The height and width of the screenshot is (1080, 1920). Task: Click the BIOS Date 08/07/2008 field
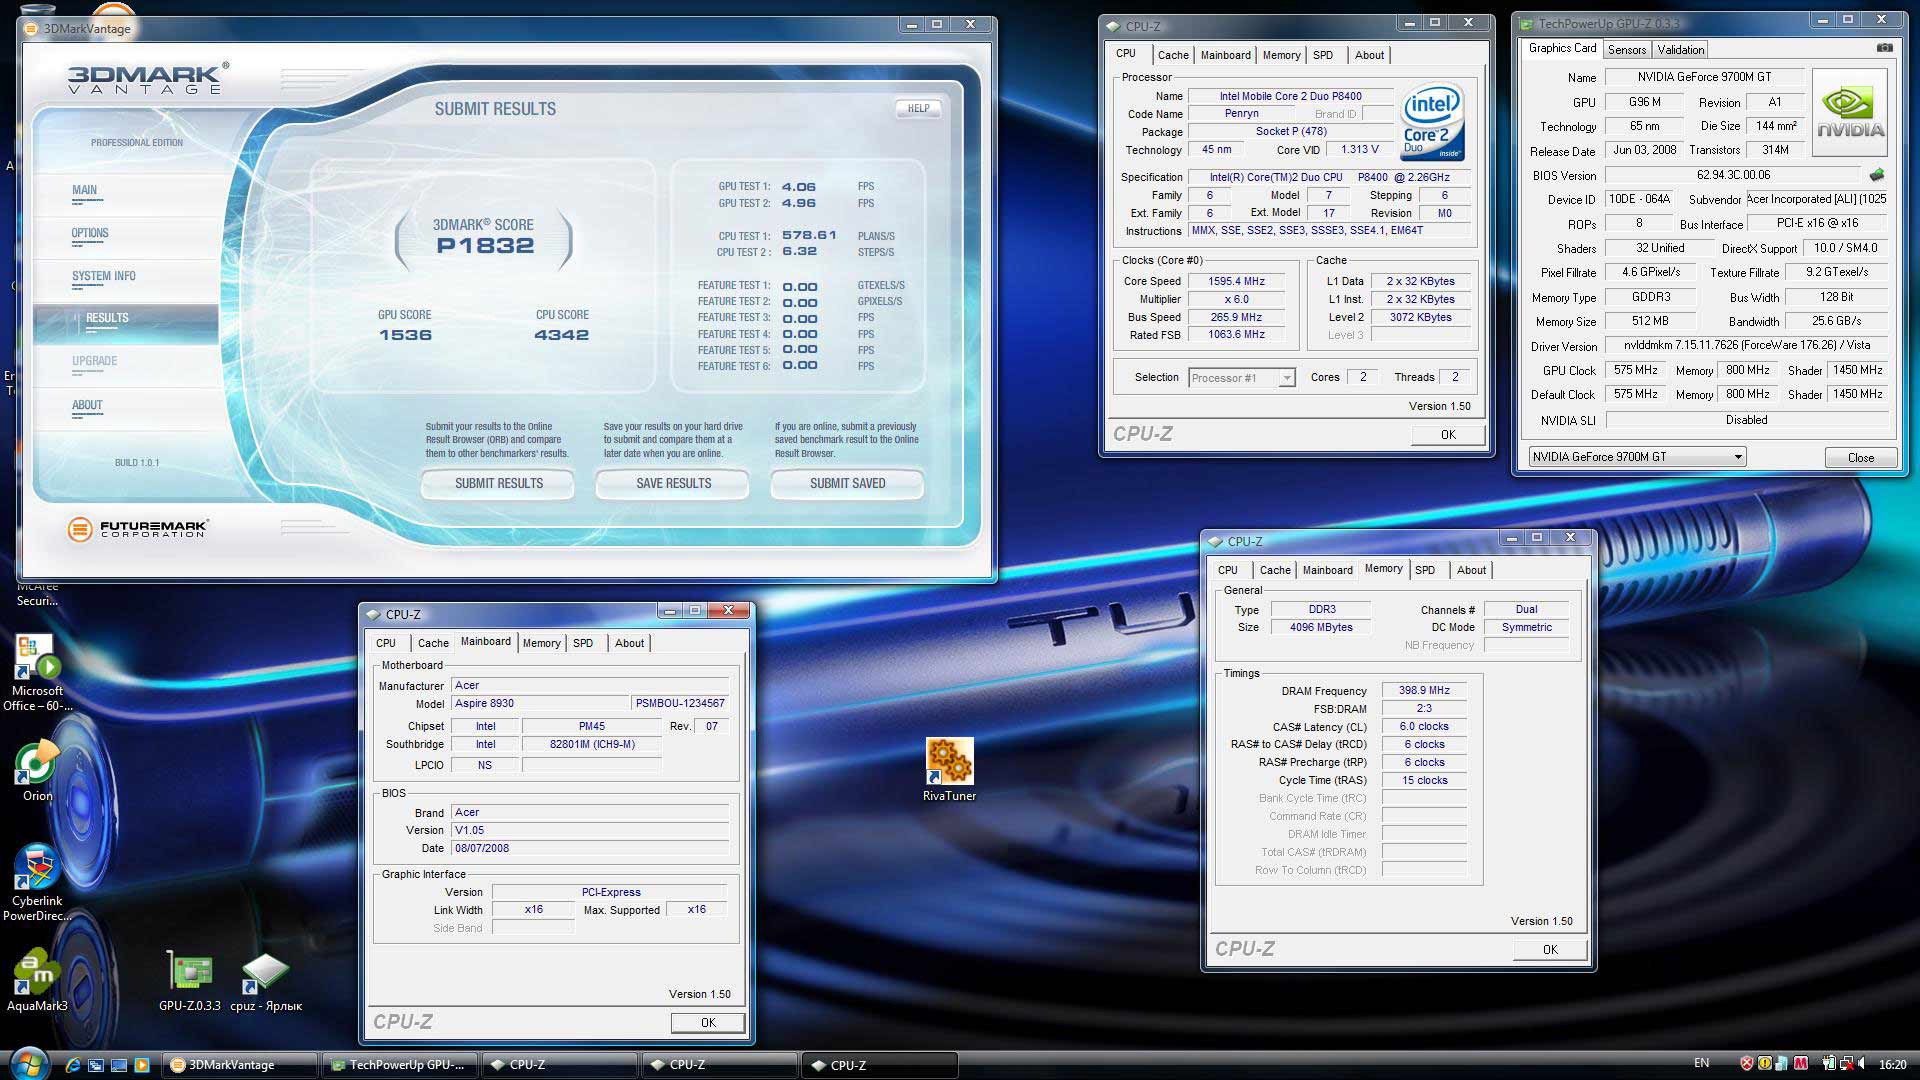tap(590, 848)
